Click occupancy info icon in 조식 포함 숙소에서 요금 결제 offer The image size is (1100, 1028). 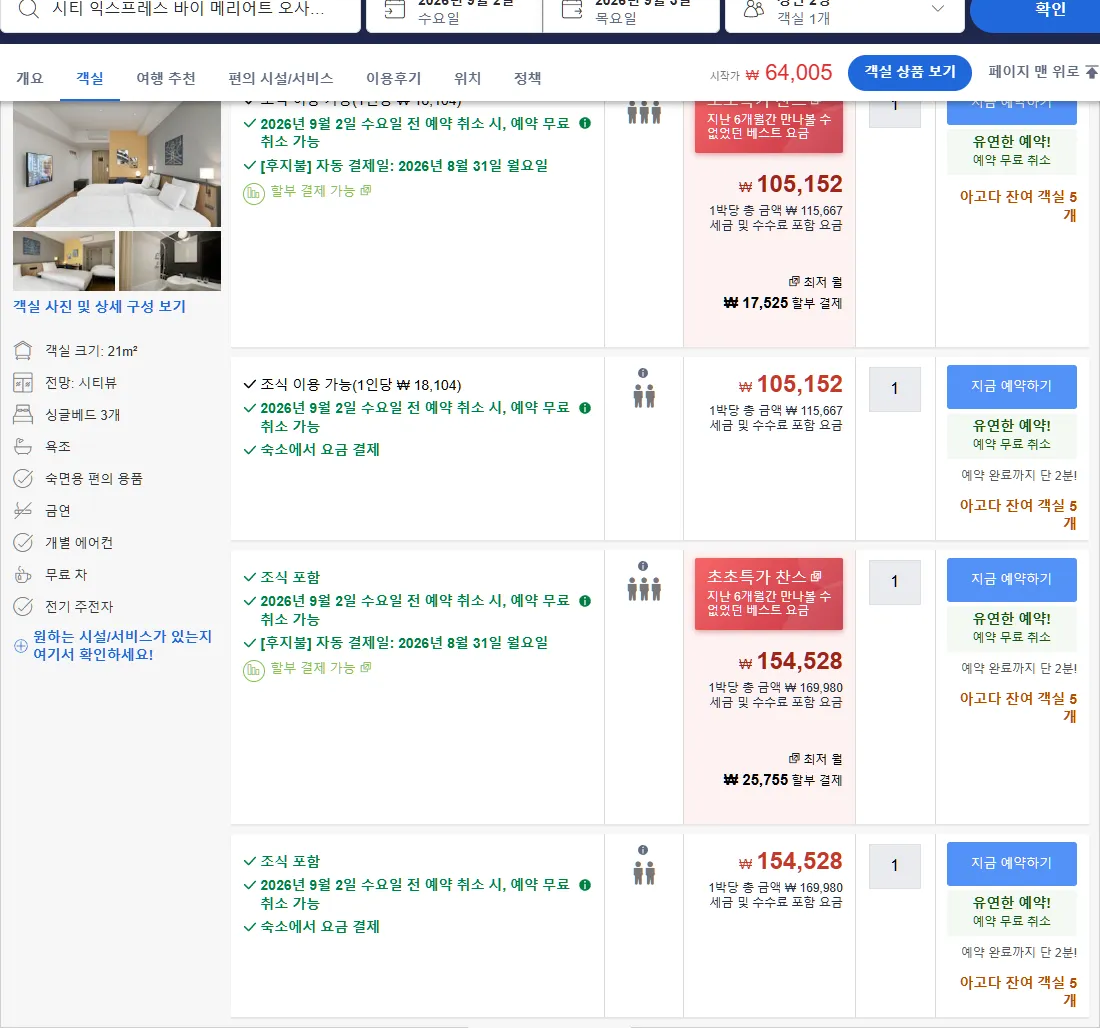(x=643, y=850)
